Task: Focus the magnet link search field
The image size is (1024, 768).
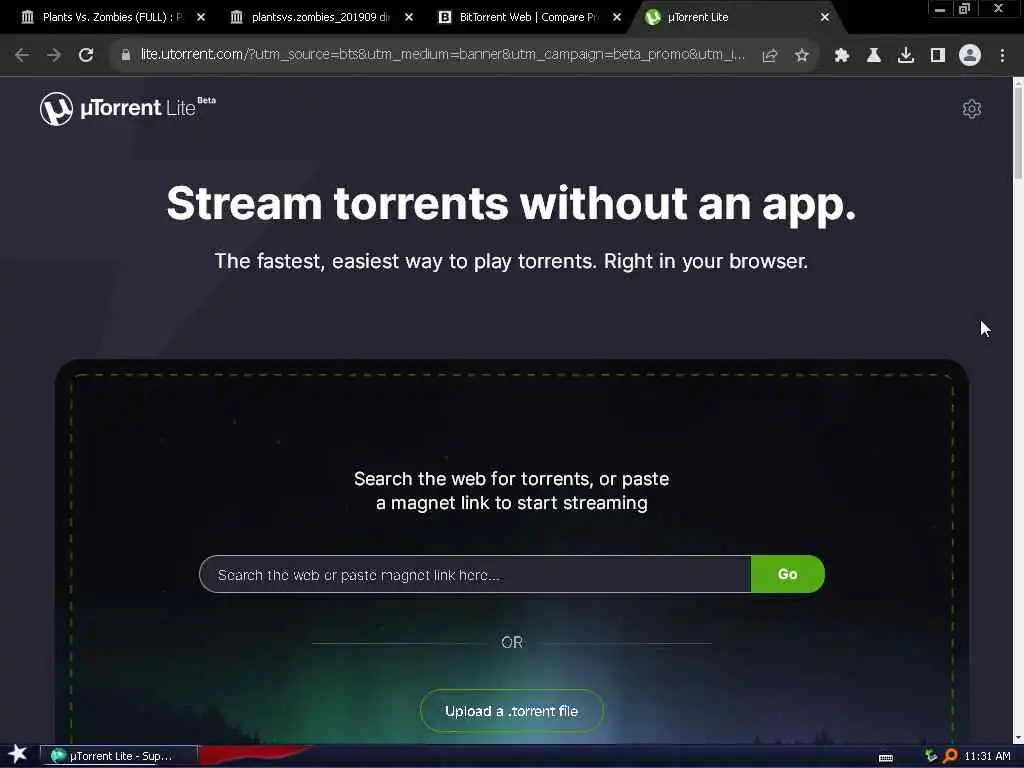Action: [475, 575]
